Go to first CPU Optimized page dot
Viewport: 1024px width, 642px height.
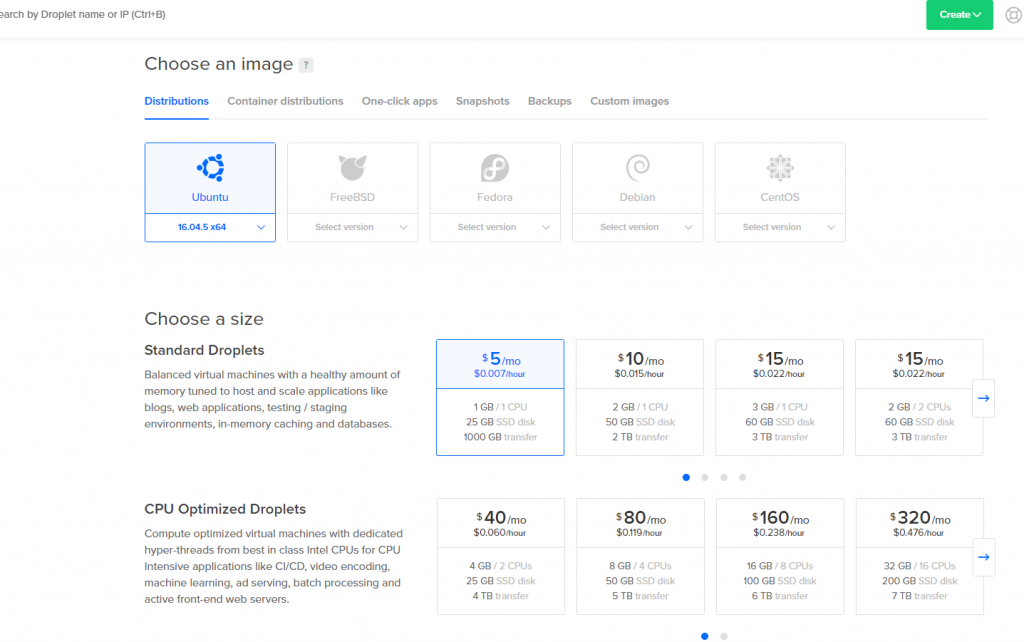705,636
